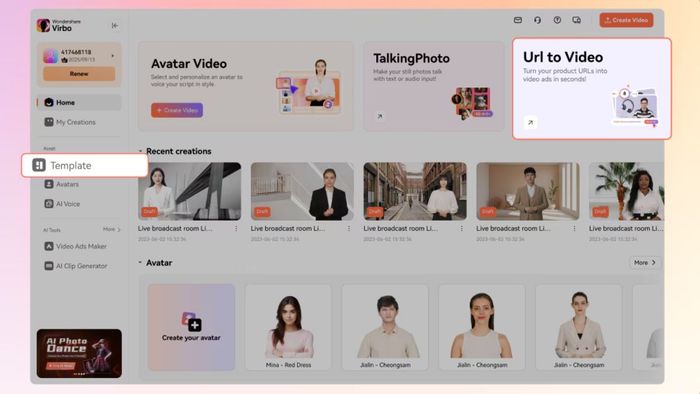Select the male Jialin - Cheongsam avatar
Screen dimensions: 700x394
[385, 327]
